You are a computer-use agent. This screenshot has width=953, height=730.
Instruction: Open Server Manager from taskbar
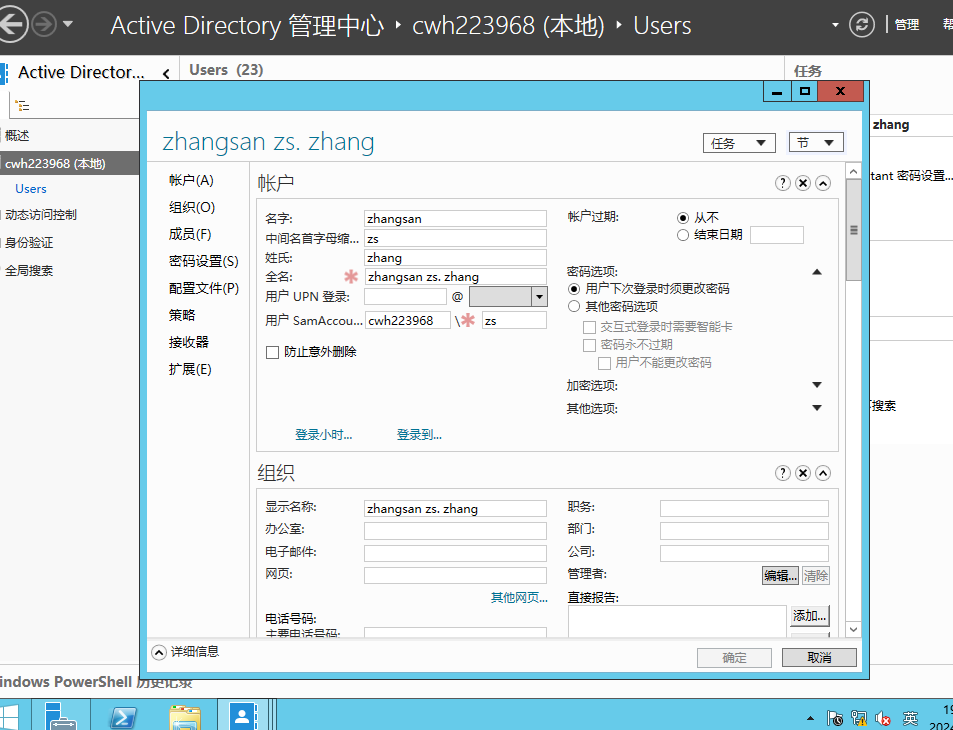(x=61, y=715)
